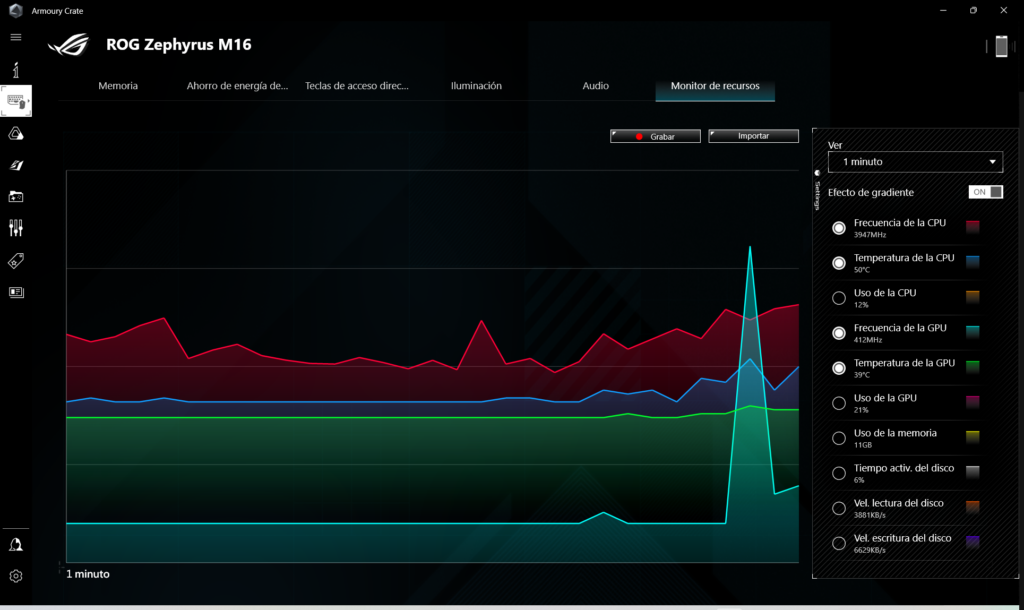Click the Armoury Crate title bar icon
The height and width of the screenshot is (610, 1024).
(x=16, y=10)
